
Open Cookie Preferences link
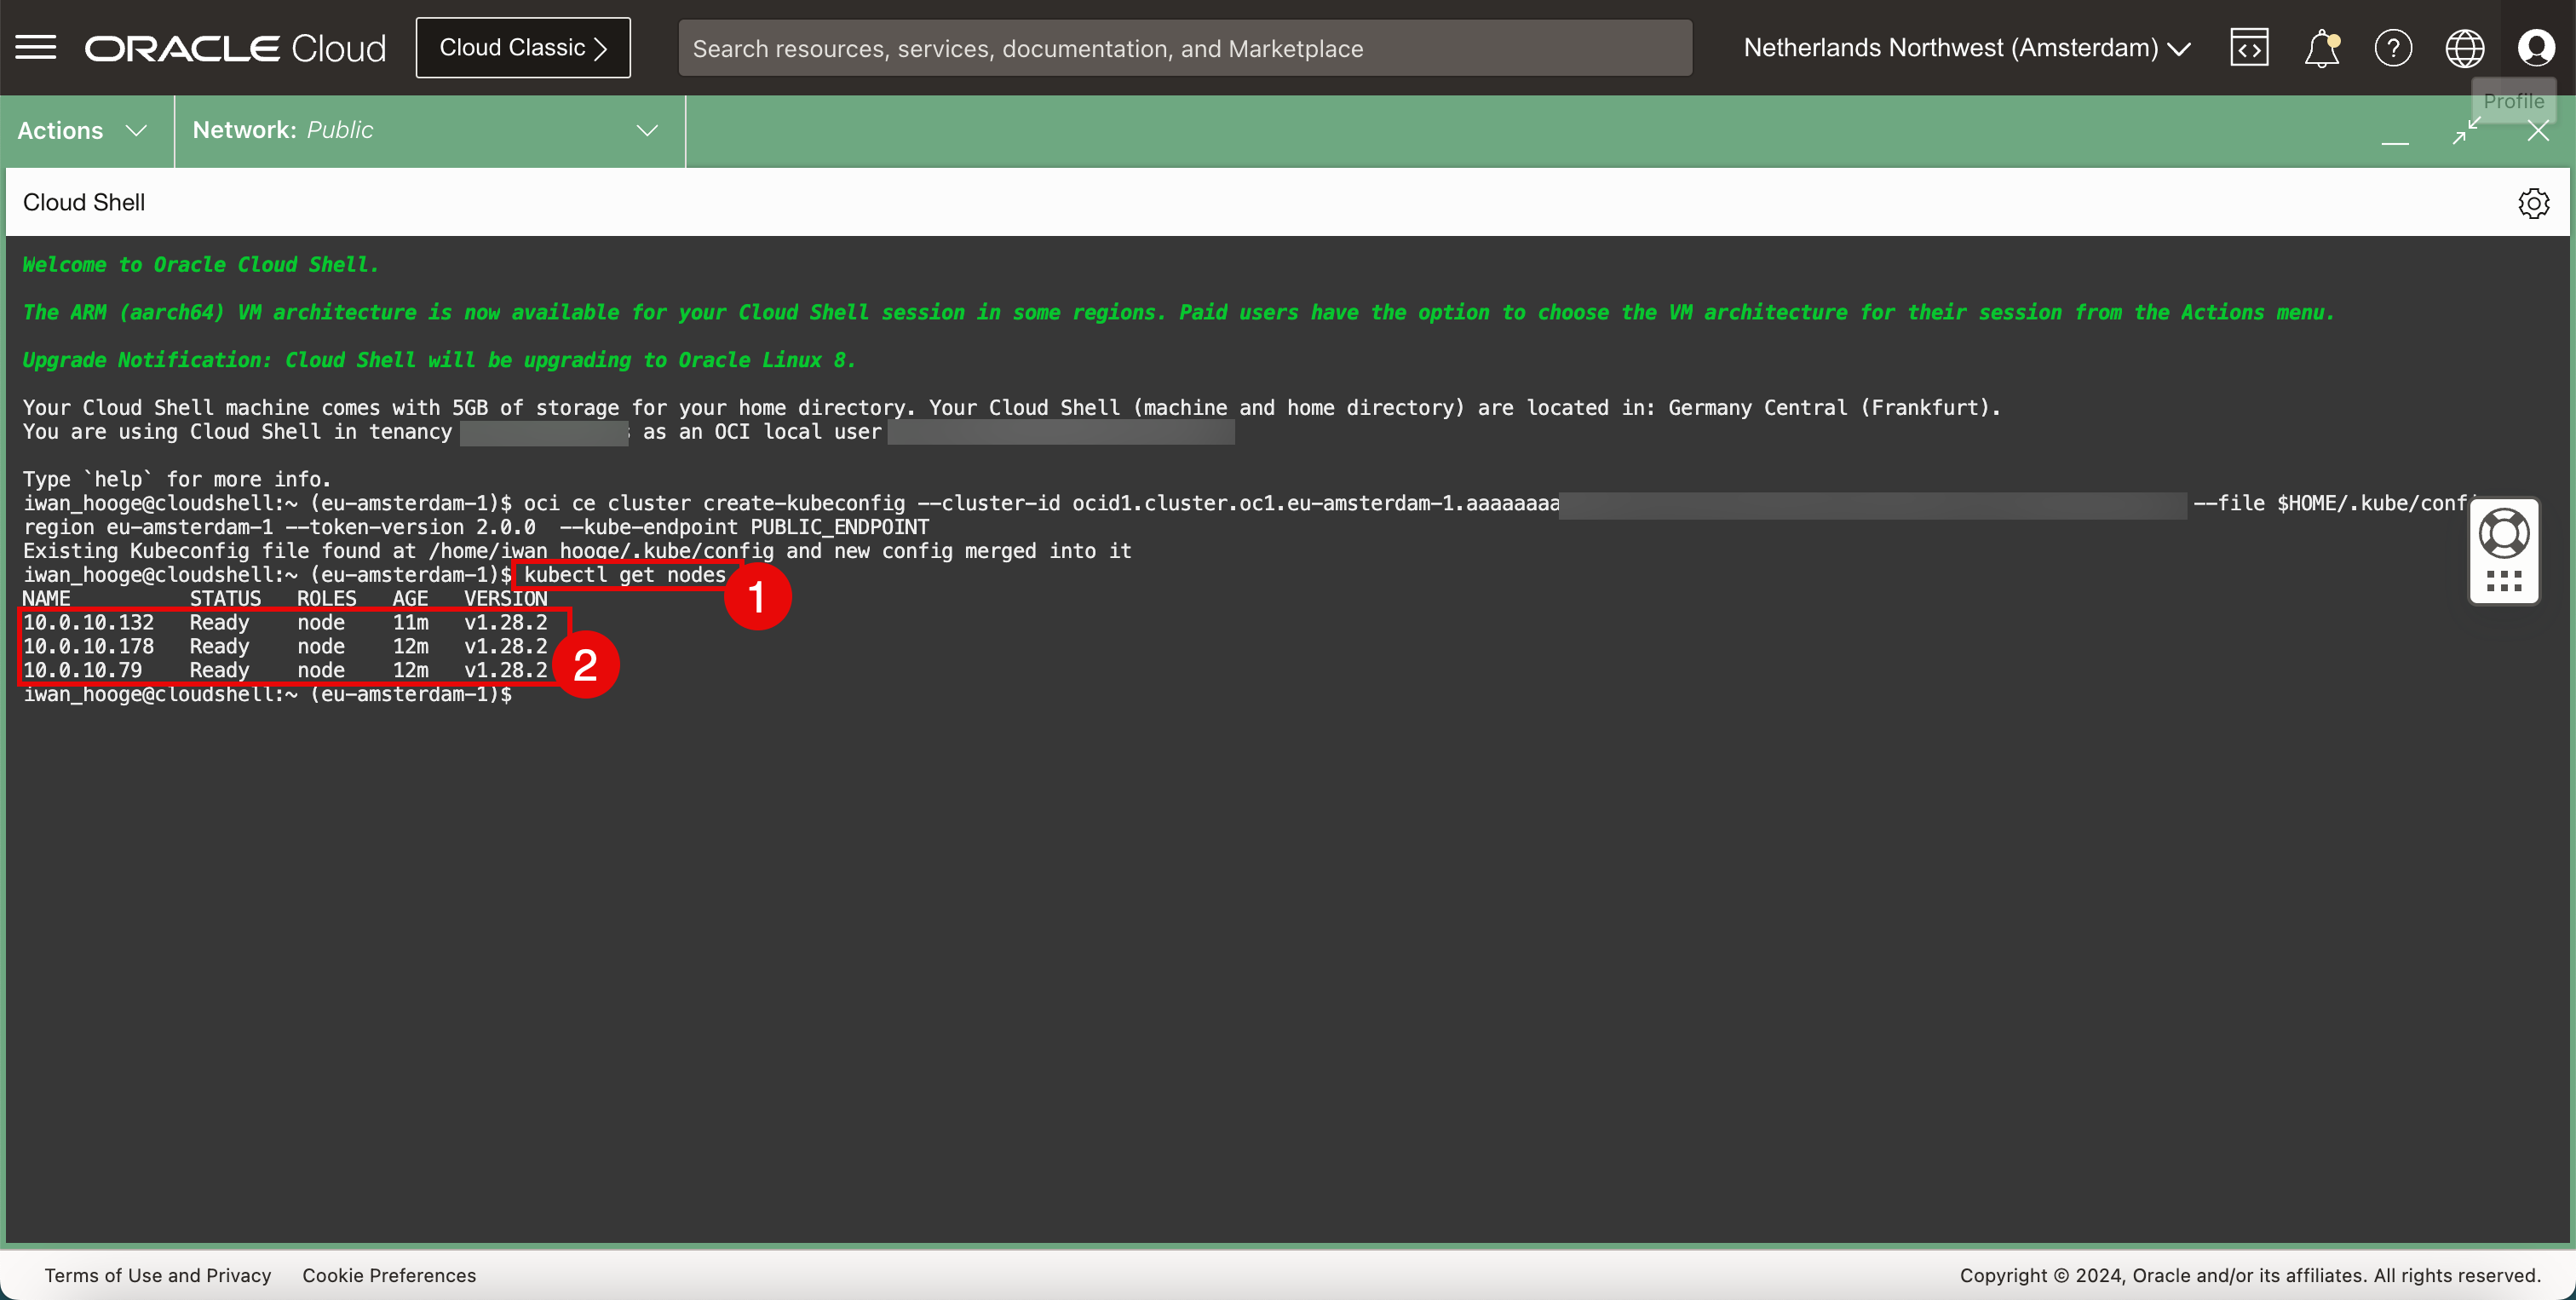point(389,1275)
